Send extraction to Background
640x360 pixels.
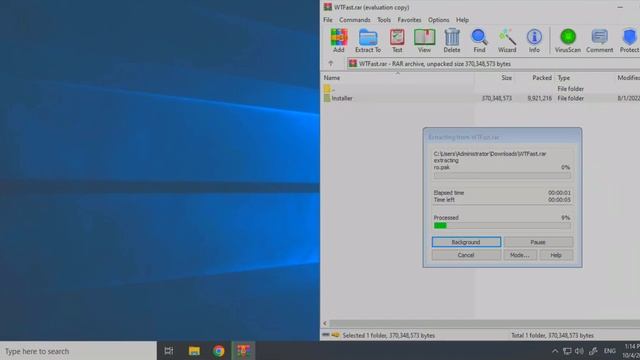[466, 242]
